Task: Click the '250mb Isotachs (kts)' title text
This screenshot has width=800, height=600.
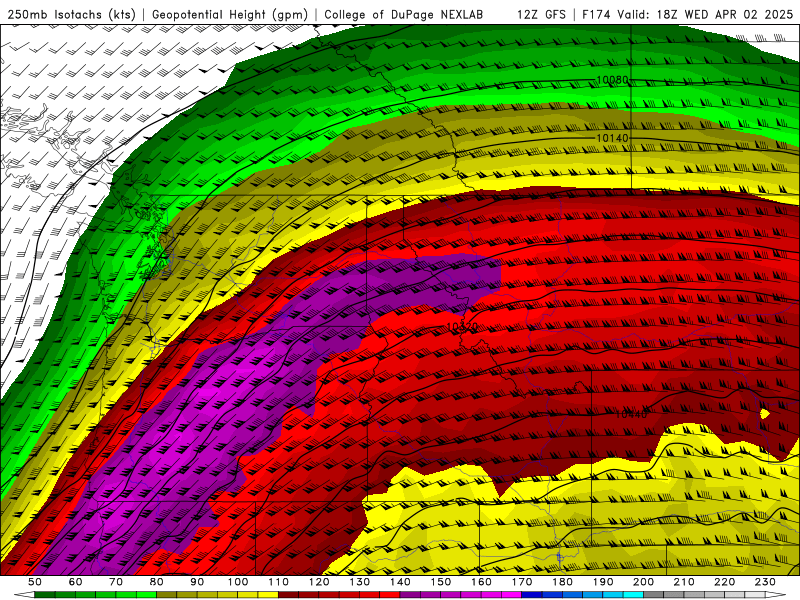Action: 71,15
